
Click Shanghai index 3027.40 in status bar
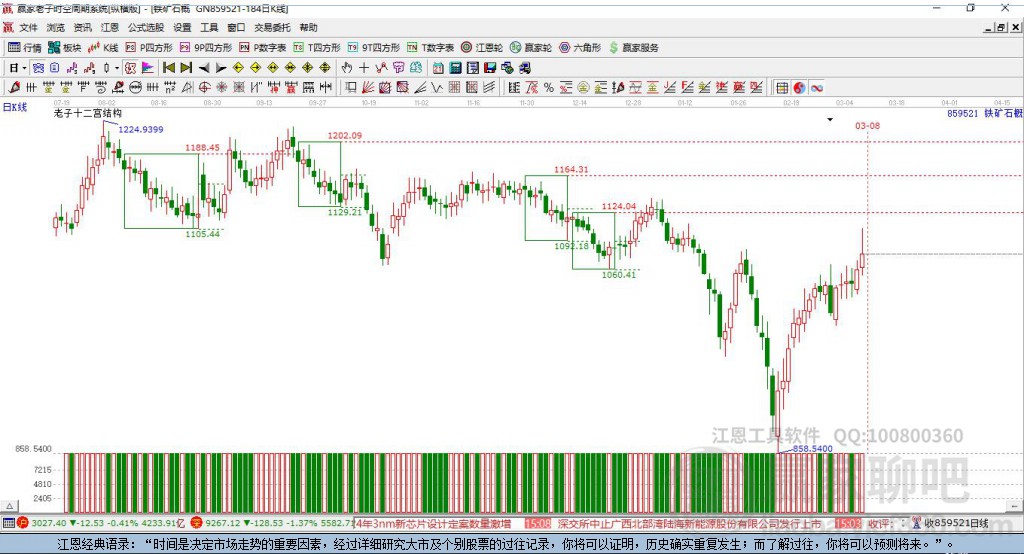tap(48, 523)
